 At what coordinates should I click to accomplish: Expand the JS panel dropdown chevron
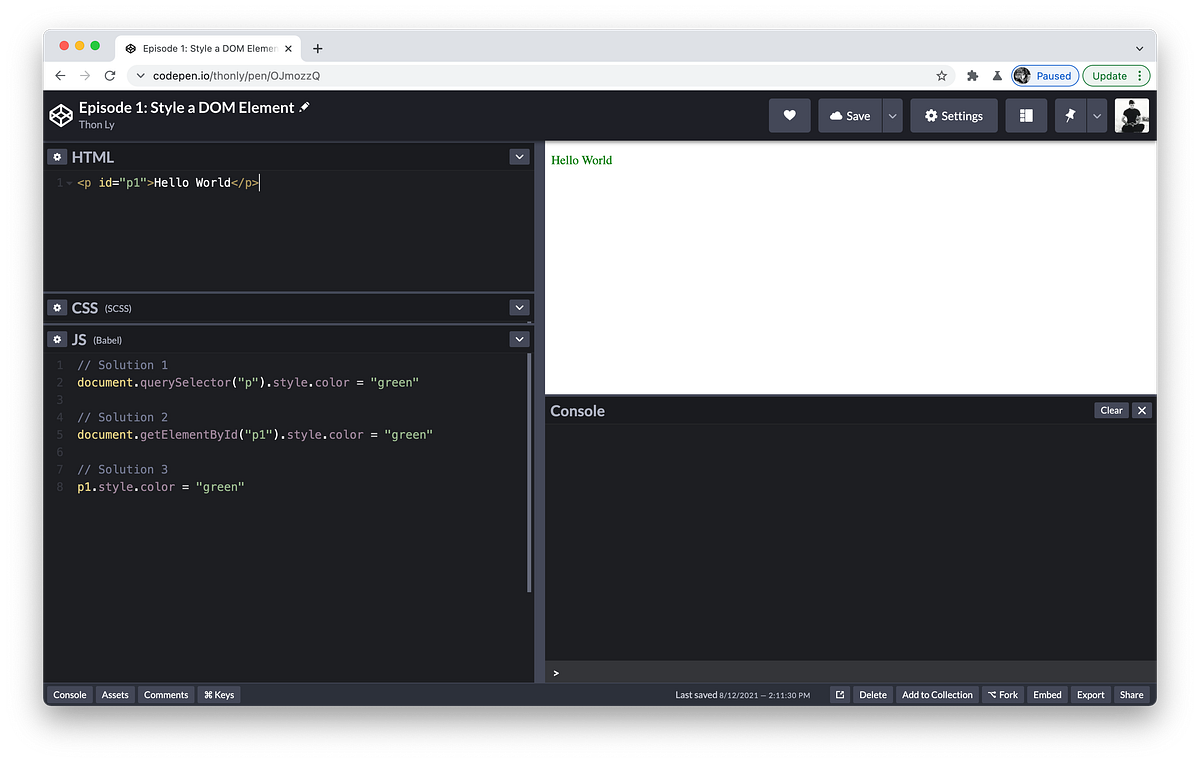tap(519, 339)
